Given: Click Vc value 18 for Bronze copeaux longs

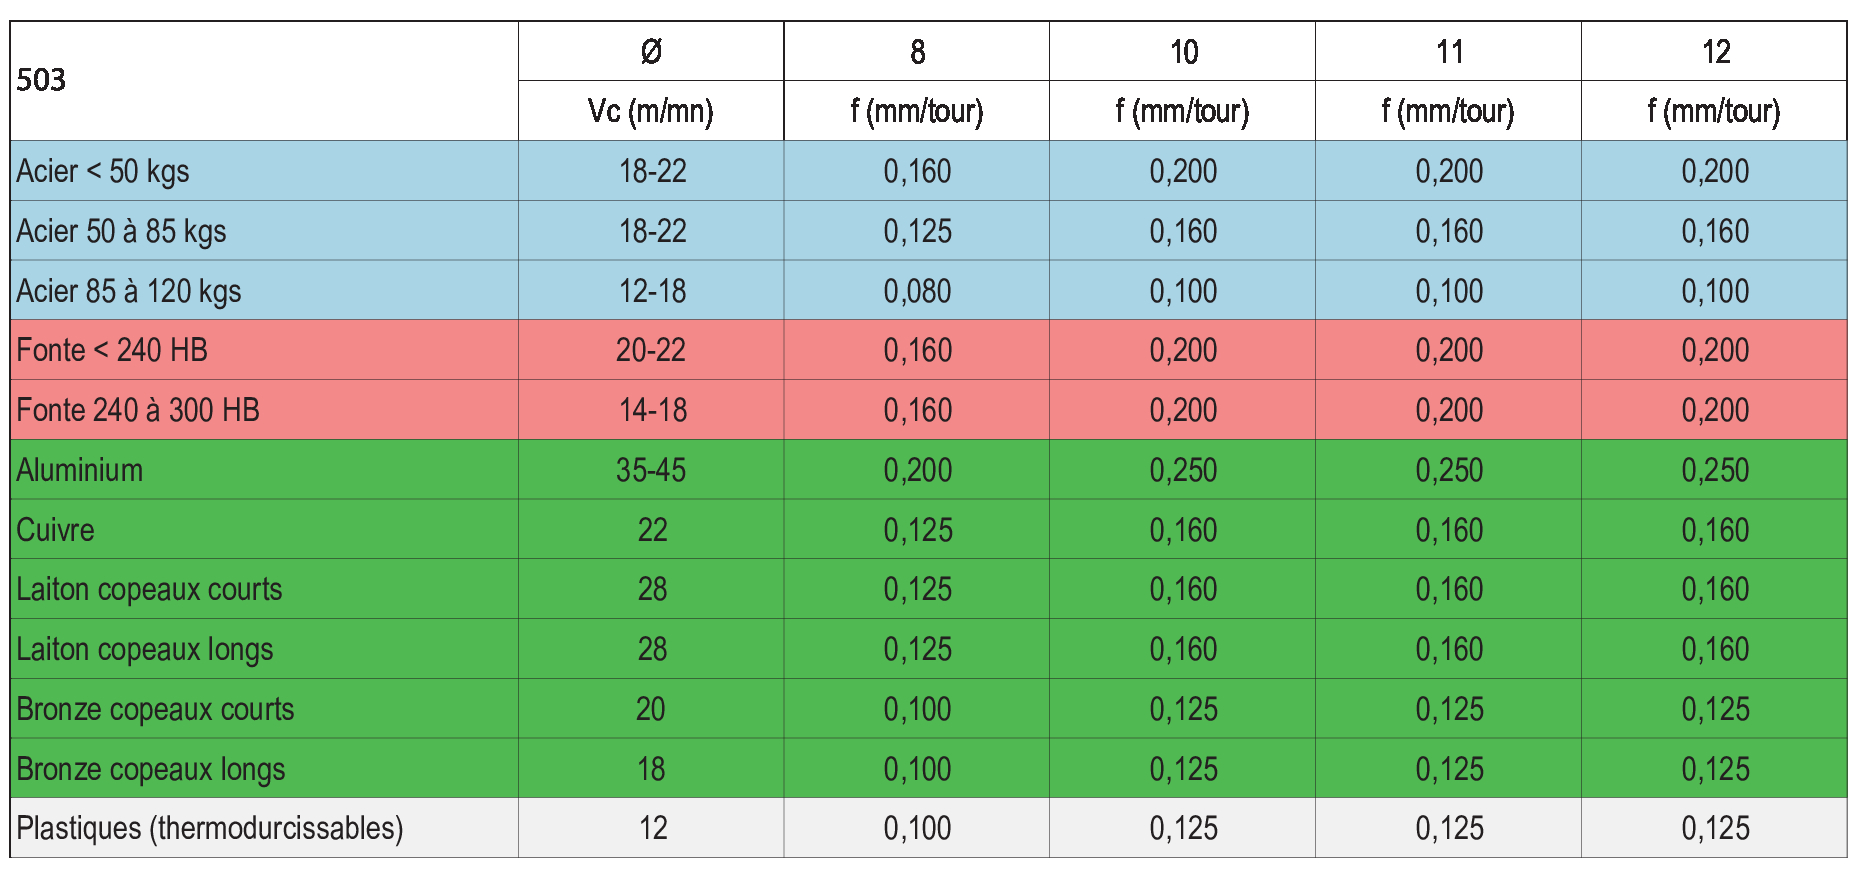Looking at the screenshot, I should tap(651, 769).
